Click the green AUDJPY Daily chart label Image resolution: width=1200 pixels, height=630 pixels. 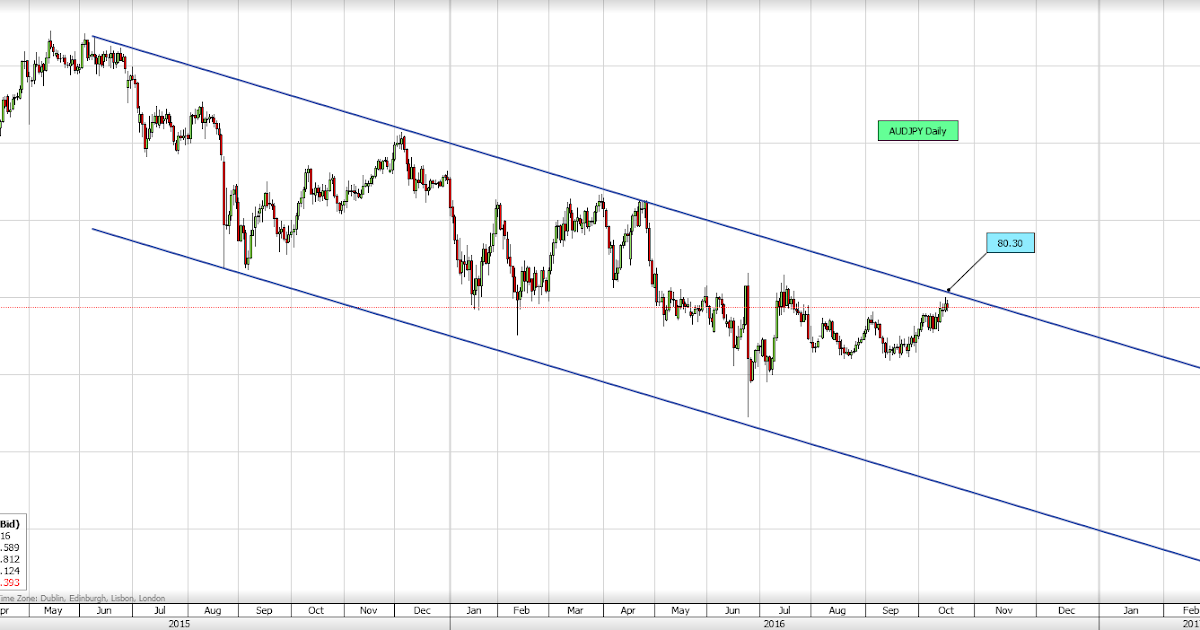[917, 130]
